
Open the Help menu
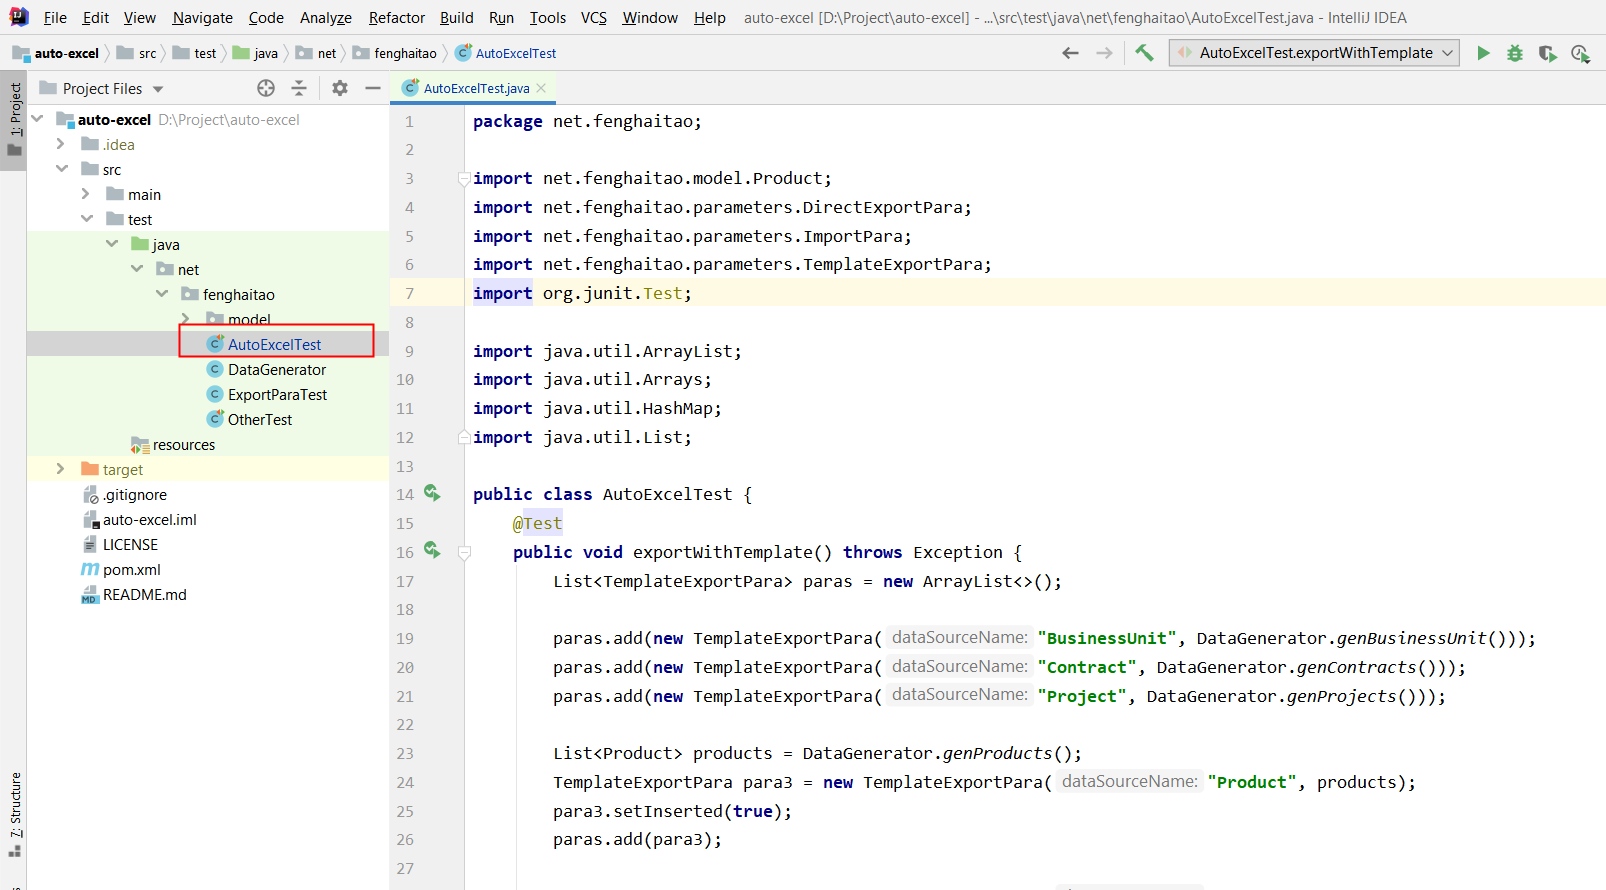click(710, 17)
